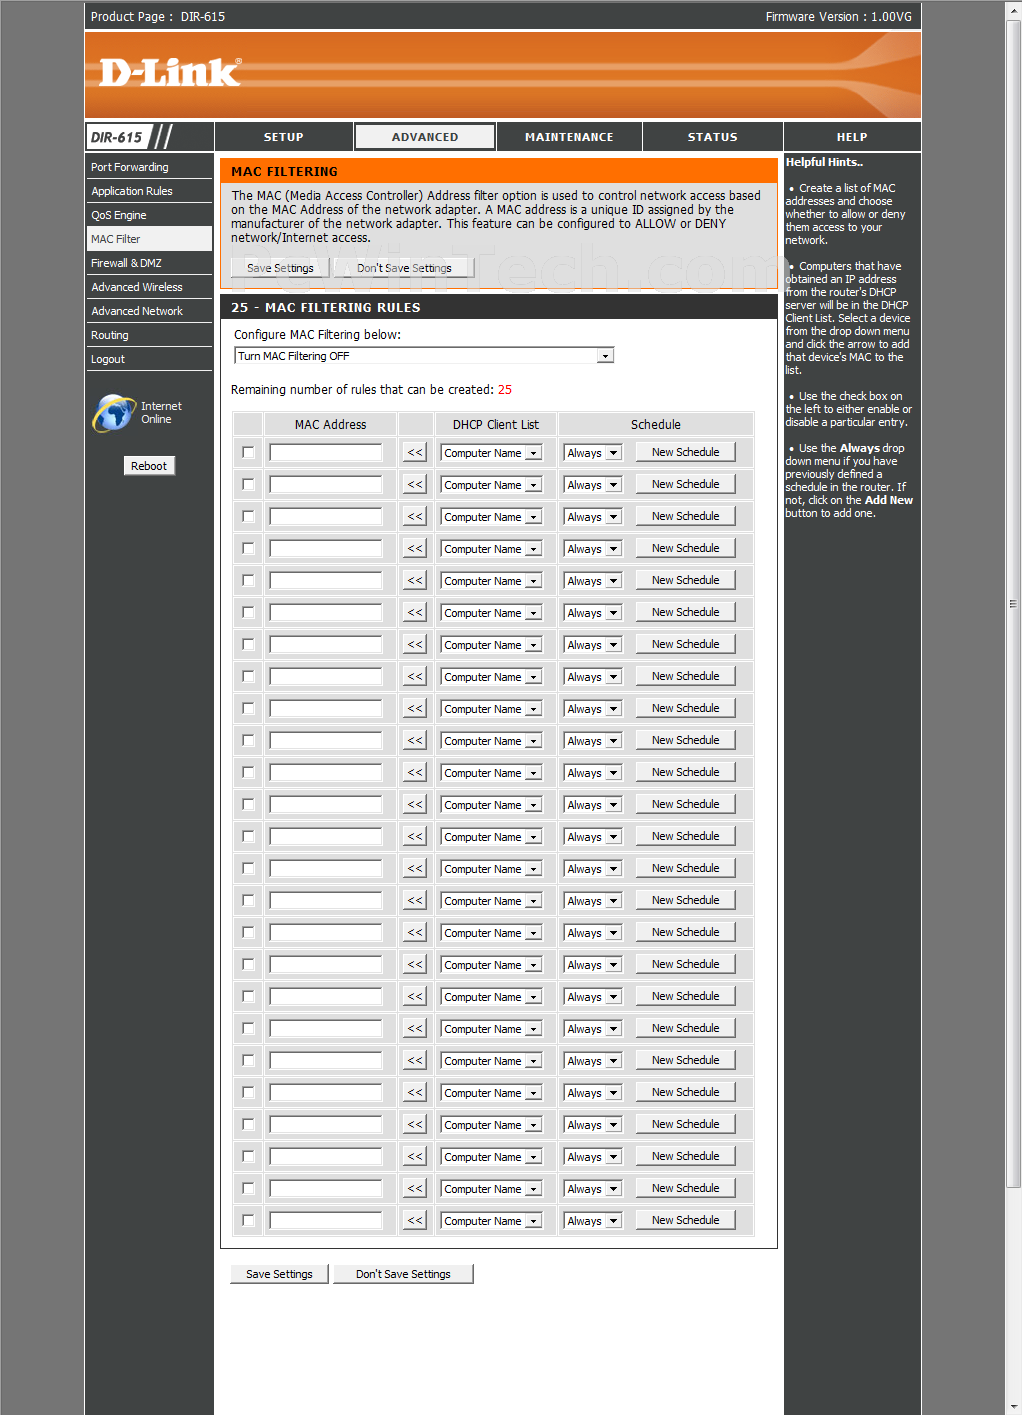The height and width of the screenshot is (1415, 1022).
Task: Click the << copy arrow in the third rule row
Action: [415, 517]
